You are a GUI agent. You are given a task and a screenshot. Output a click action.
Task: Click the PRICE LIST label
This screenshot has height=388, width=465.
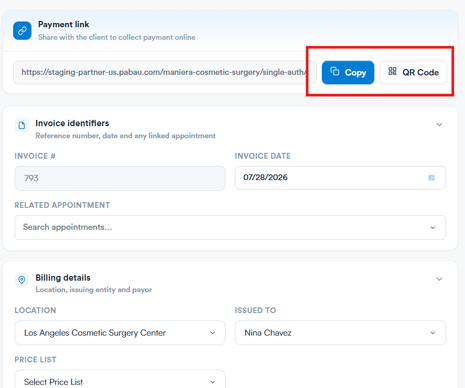point(35,360)
